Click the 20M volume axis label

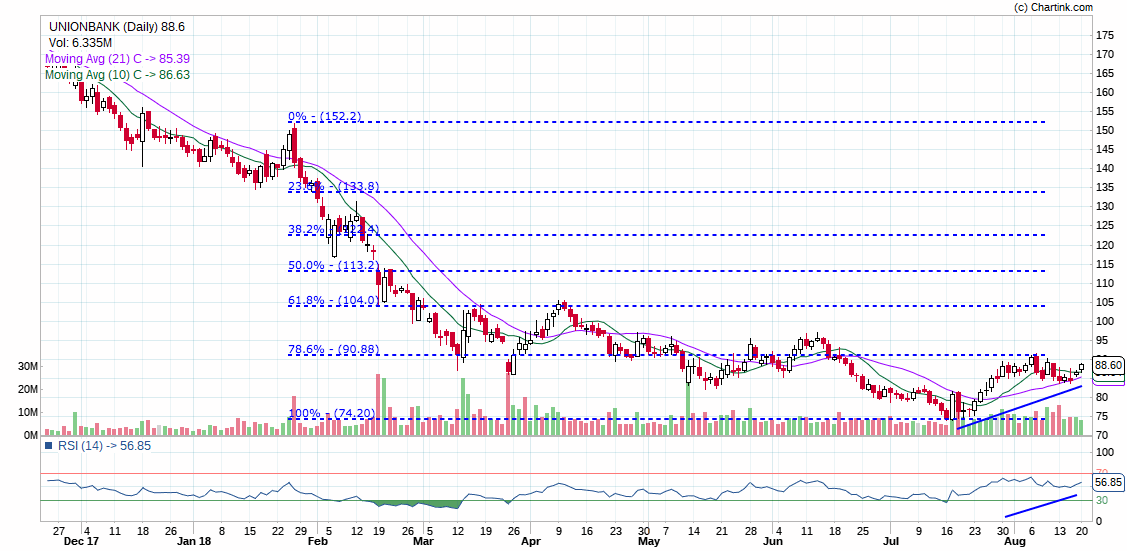tap(27, 389)
